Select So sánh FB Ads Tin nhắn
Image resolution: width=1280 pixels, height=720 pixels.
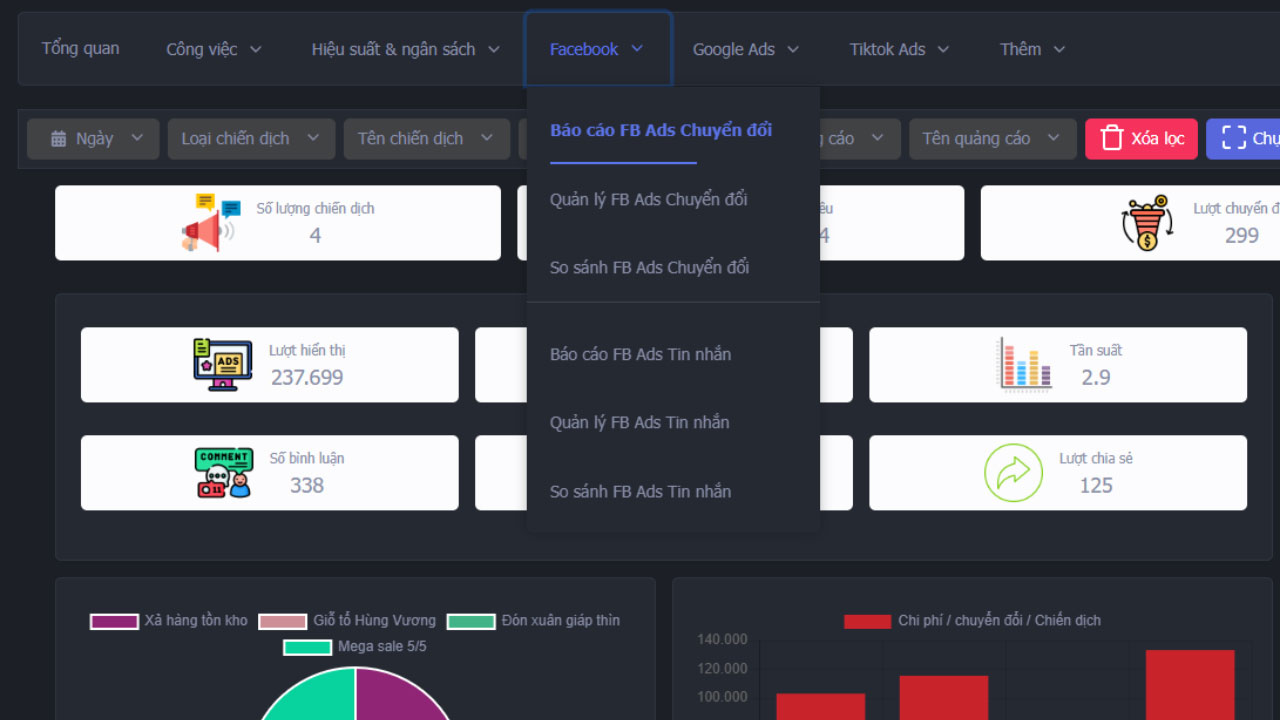pos(640,491)
